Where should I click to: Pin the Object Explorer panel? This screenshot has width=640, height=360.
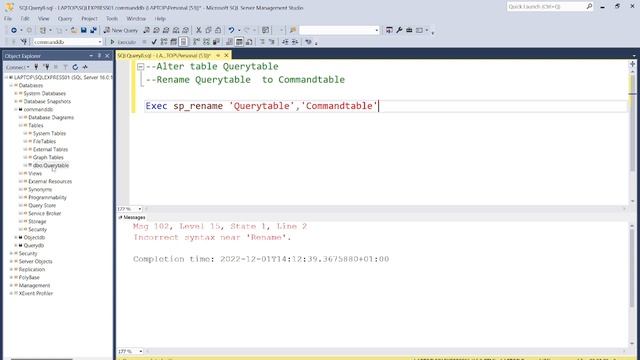(99, 56)
